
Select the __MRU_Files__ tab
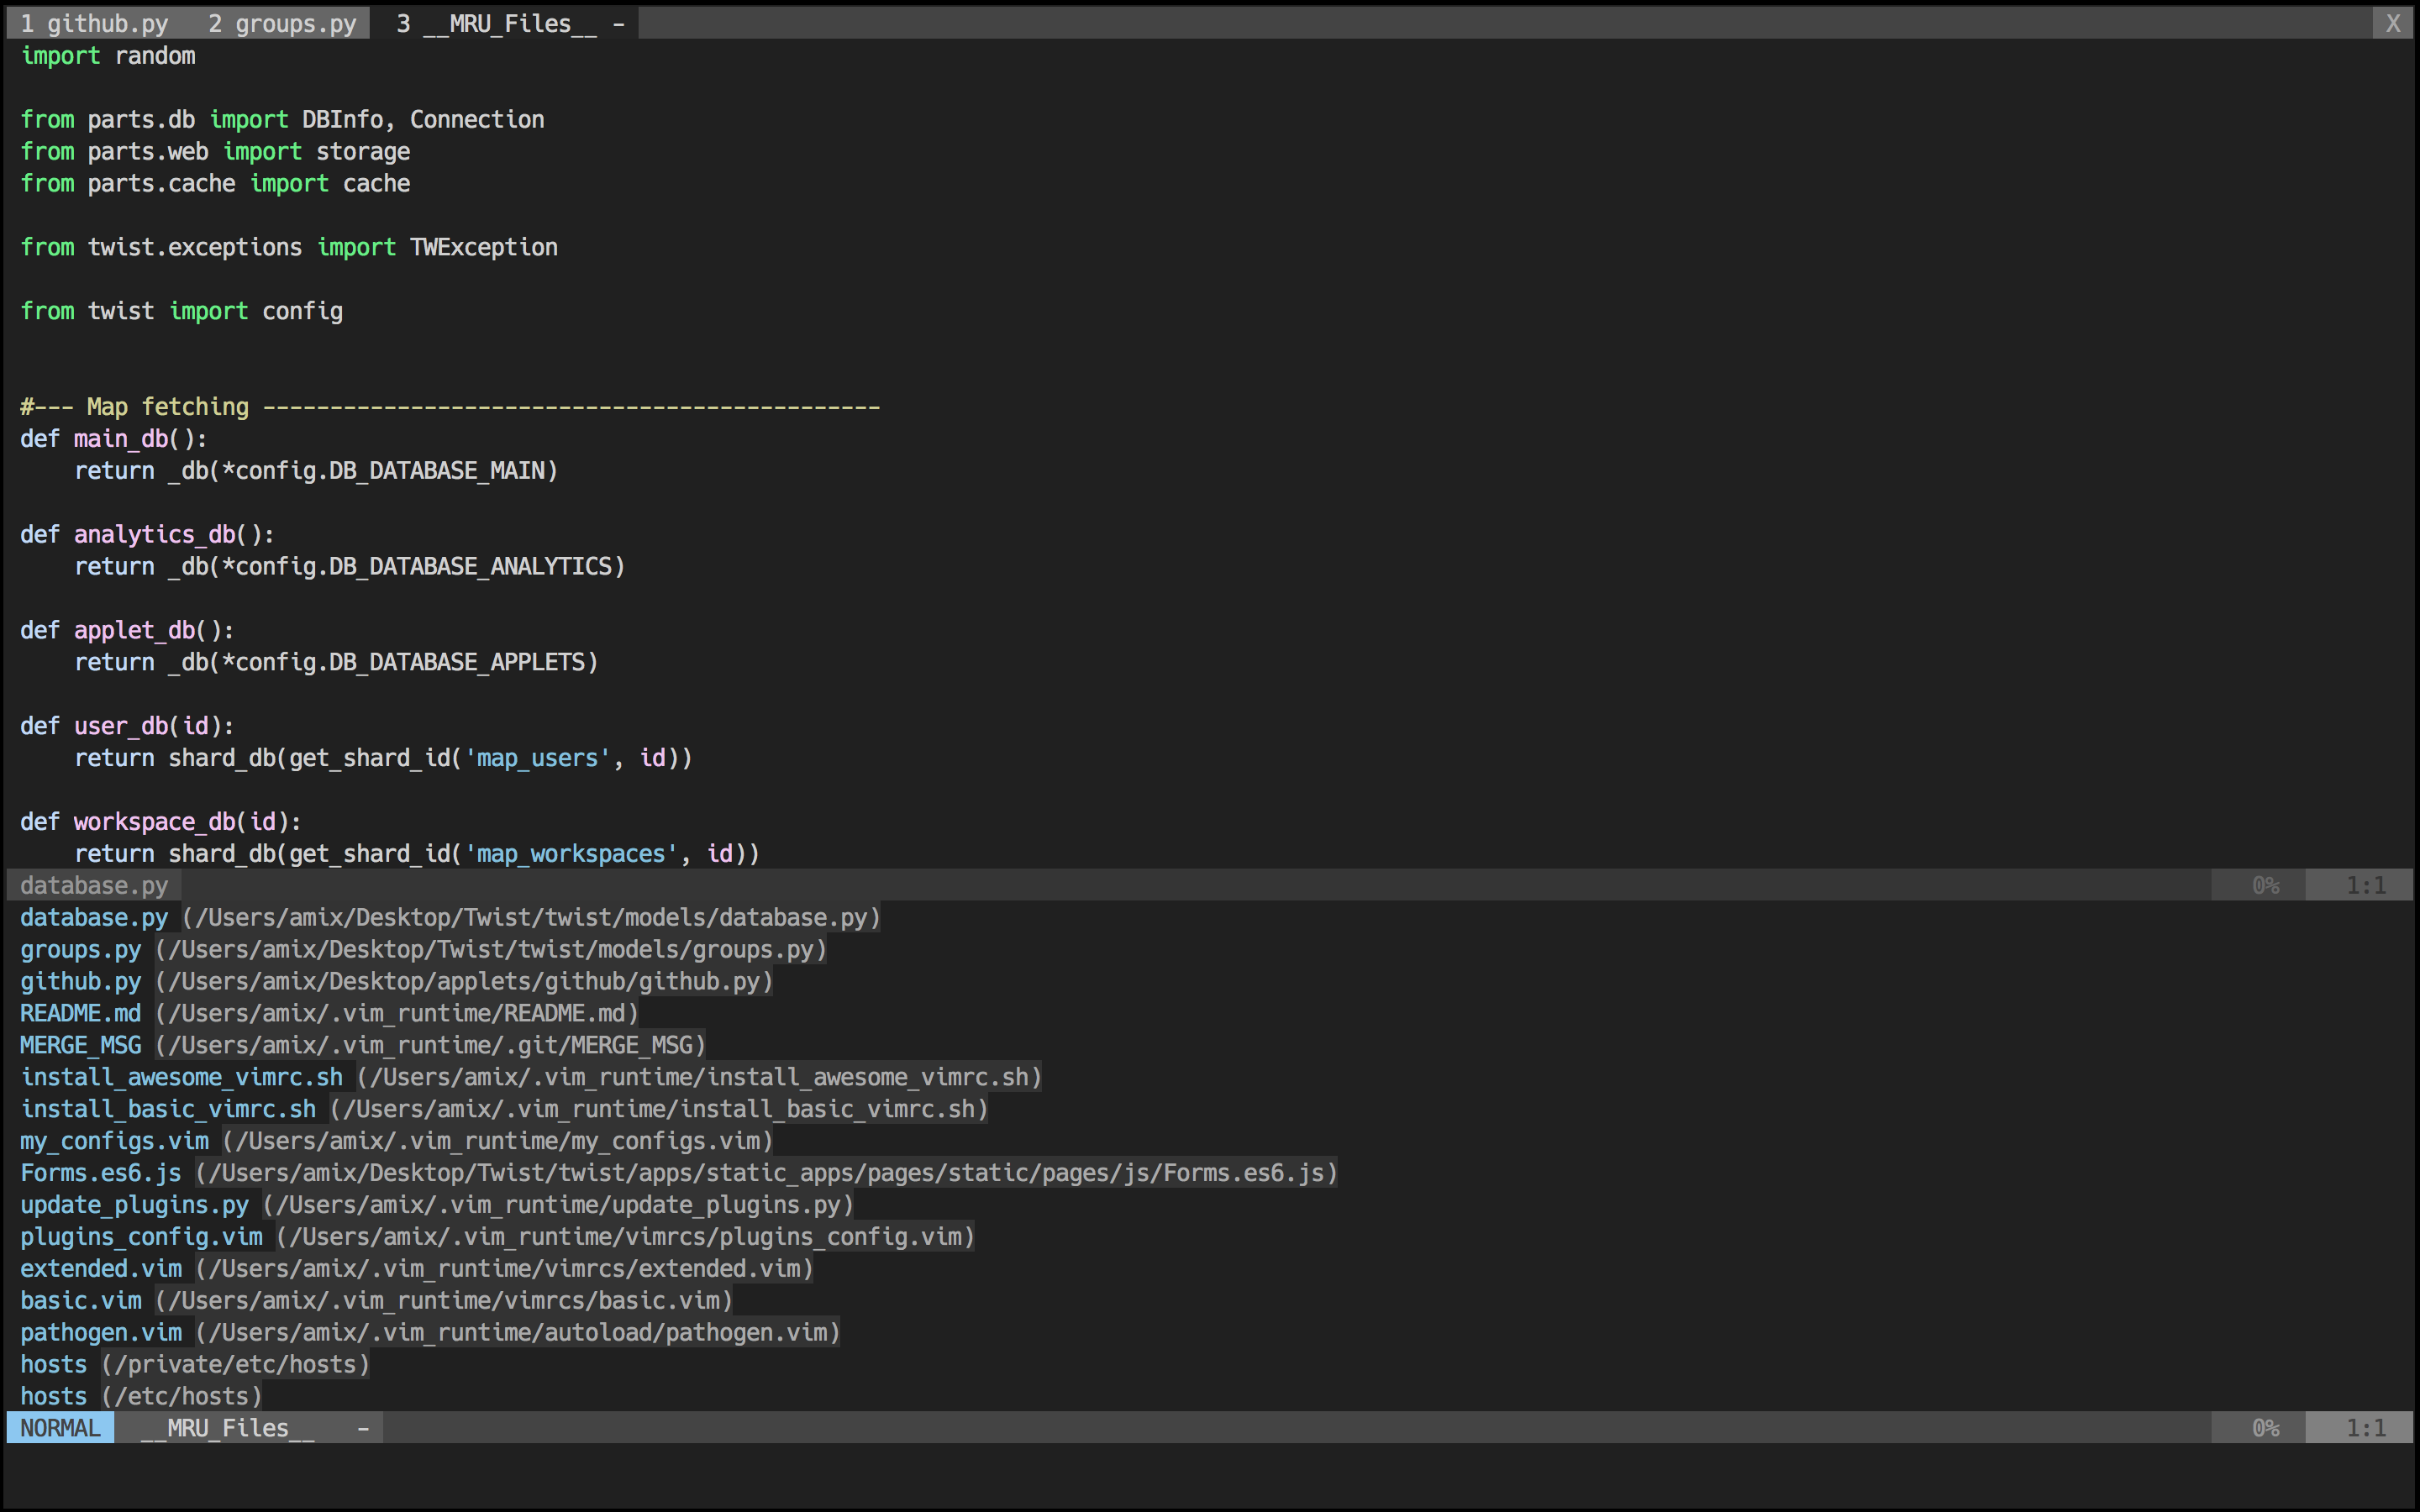pos(510,23)
